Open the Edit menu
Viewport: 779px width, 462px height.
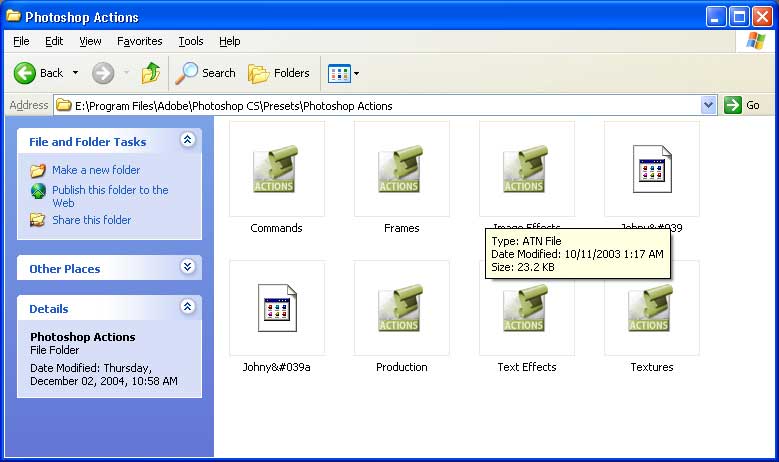click(54, 41)
